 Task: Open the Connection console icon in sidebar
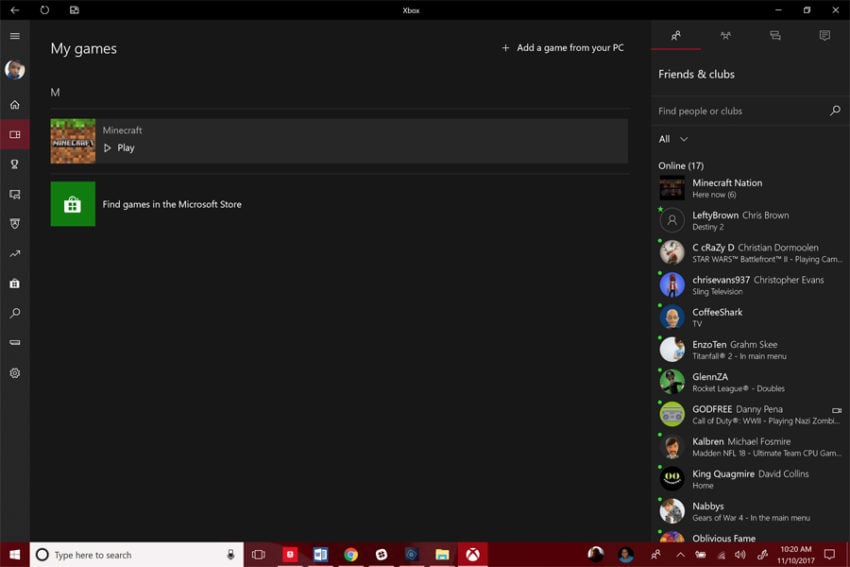point(15,343)
